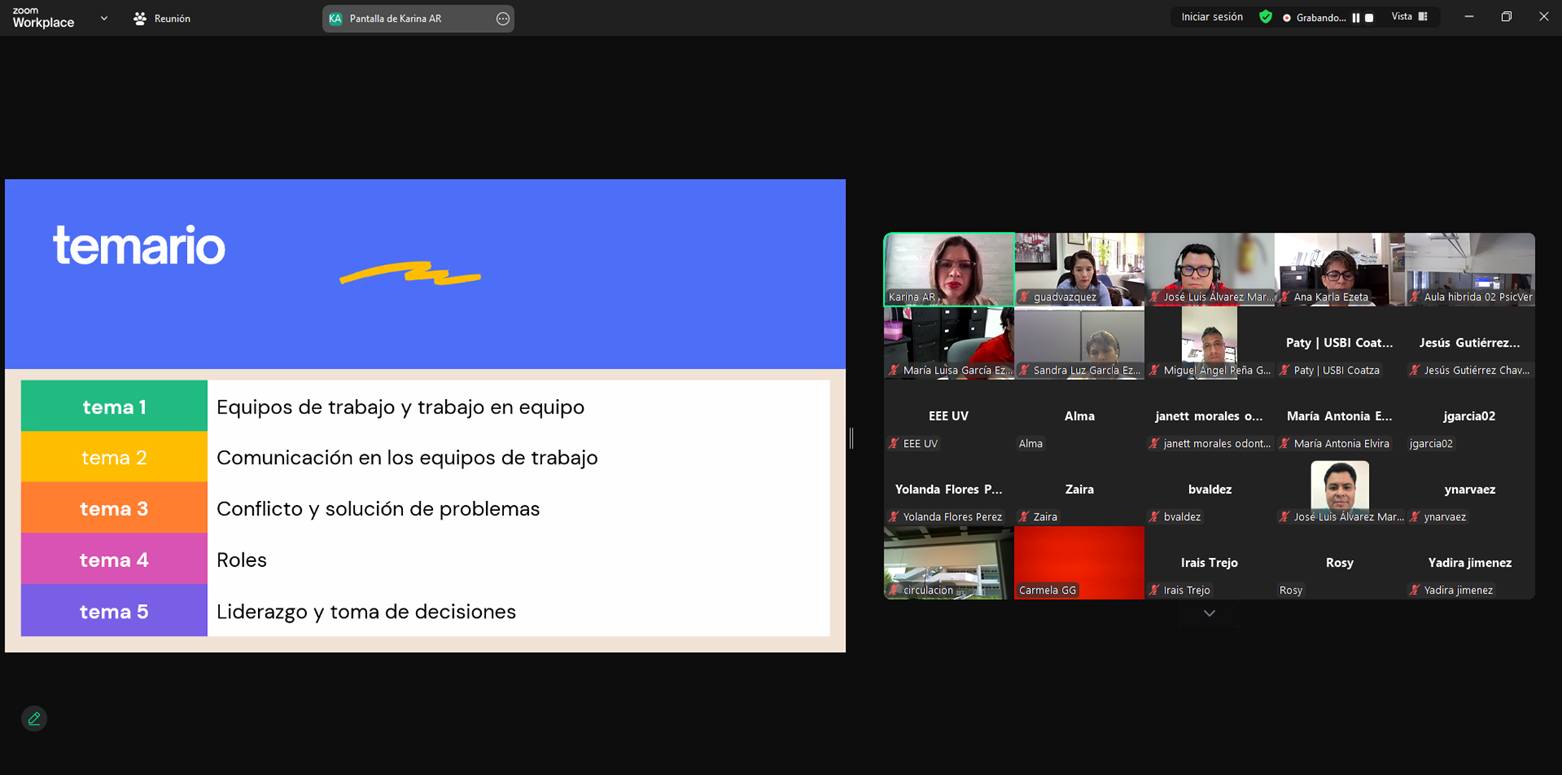Select the guadvazquez participant video
The width and height of the screenshot is (1562, 775).
pyautogui.click(x=1079, y=268)
